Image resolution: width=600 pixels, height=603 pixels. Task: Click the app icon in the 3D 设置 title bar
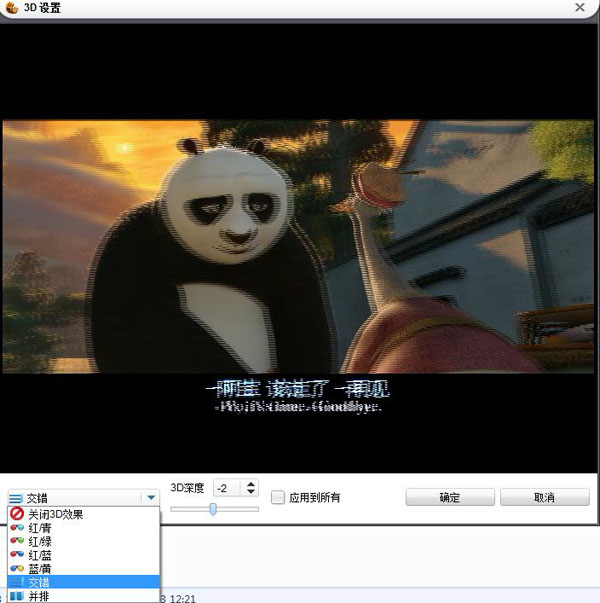12,7
